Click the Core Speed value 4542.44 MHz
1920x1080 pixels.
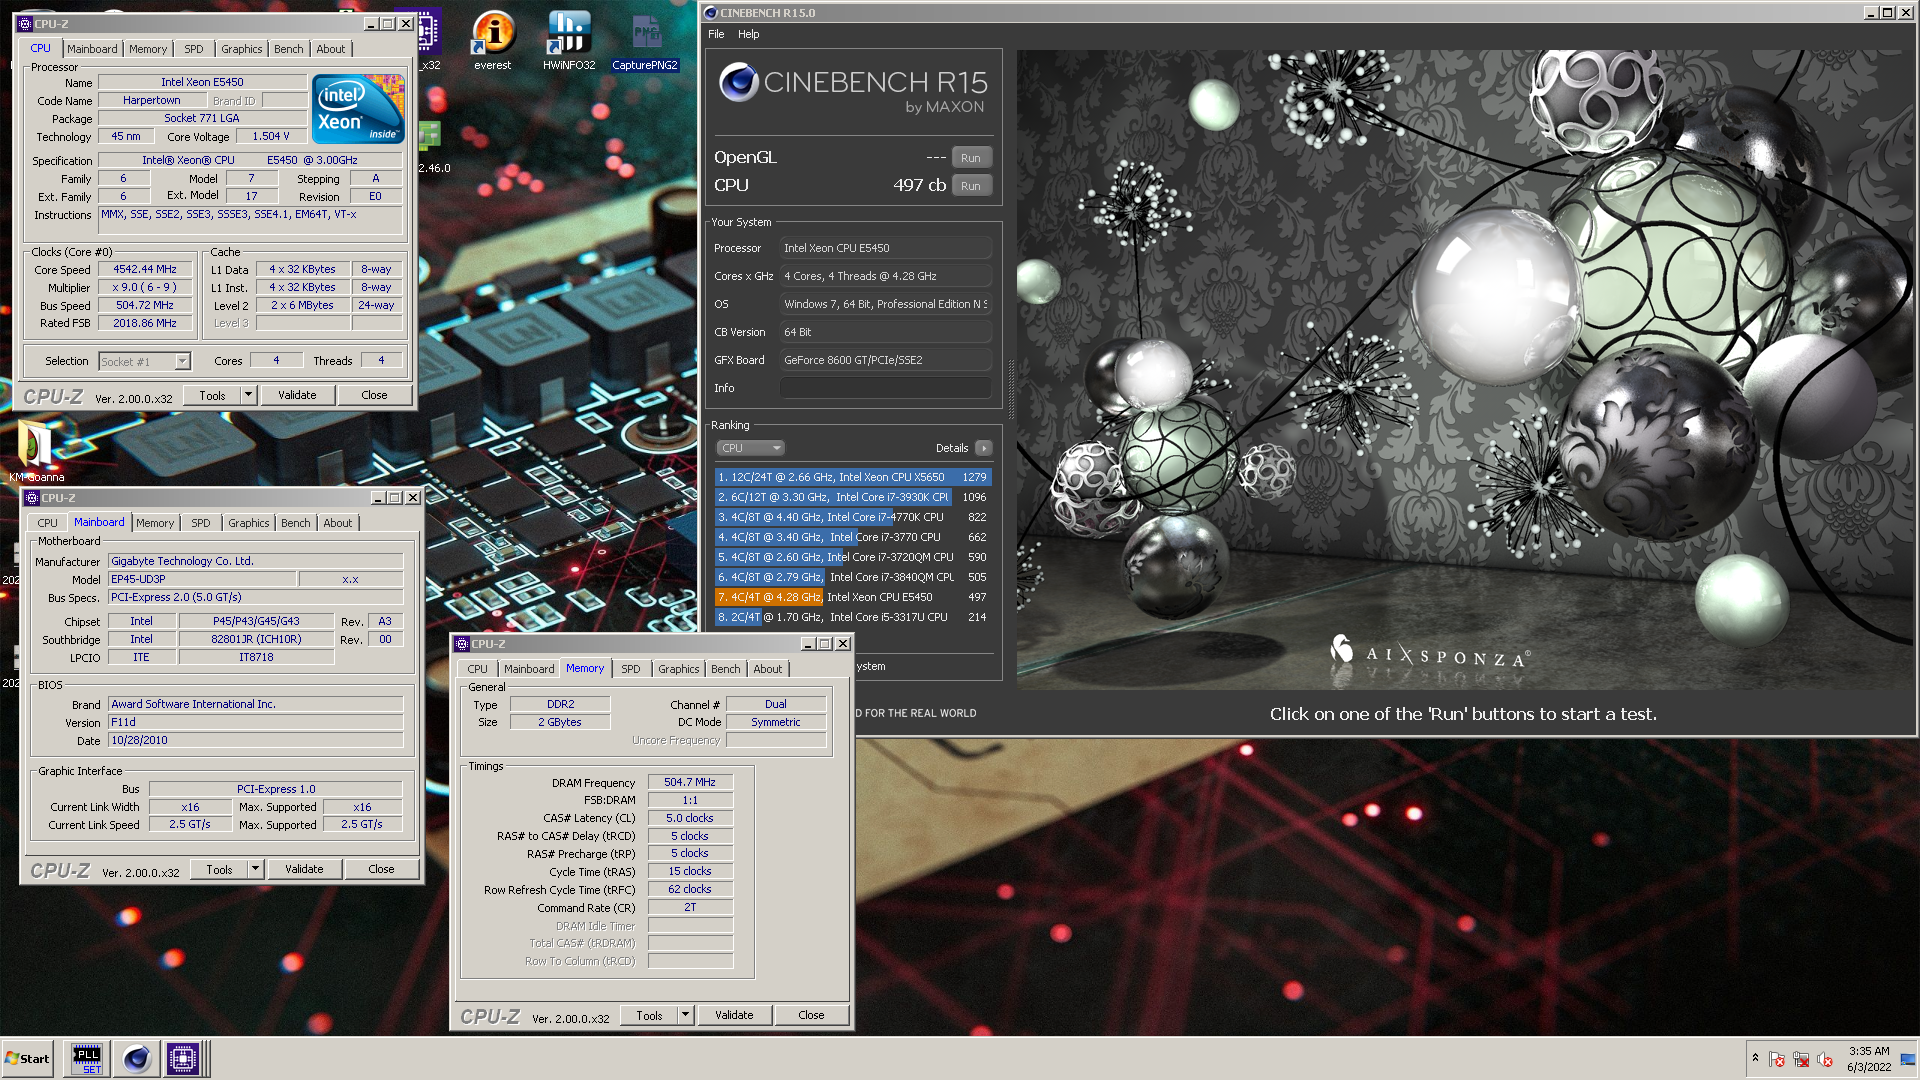point(145,269)
